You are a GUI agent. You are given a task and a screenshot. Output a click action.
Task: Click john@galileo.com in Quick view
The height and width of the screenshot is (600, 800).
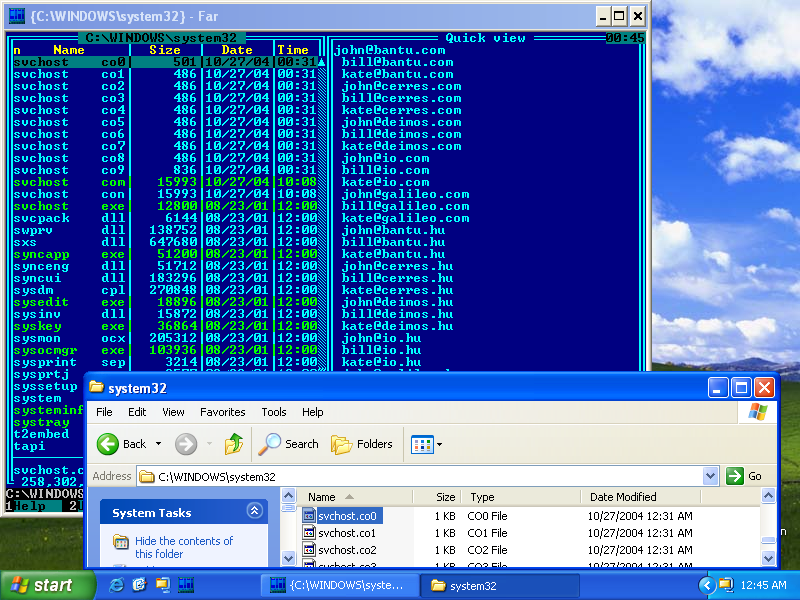coord(406,194)
